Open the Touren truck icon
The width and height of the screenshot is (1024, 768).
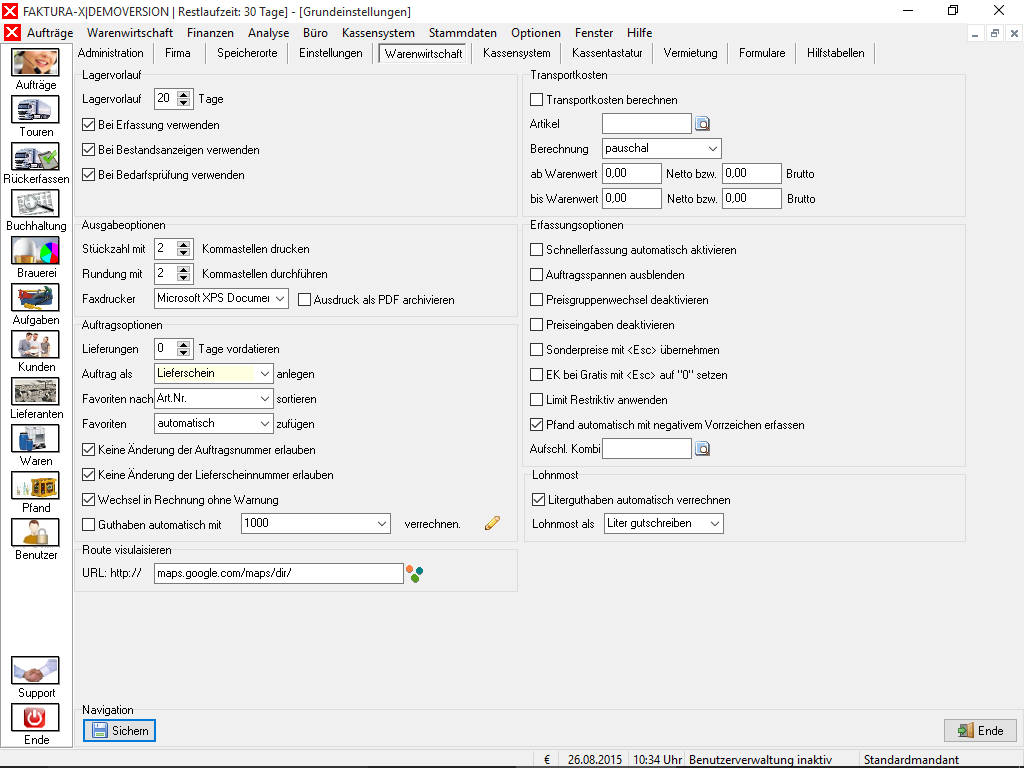click(x=35, y=110)
